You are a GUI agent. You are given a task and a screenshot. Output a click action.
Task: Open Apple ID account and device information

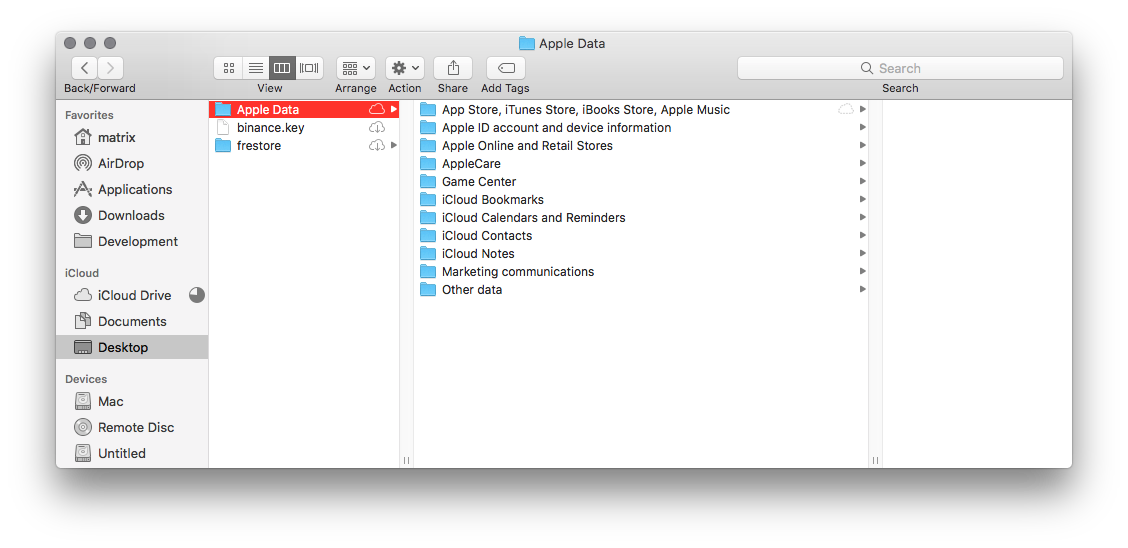coord(642,127)
